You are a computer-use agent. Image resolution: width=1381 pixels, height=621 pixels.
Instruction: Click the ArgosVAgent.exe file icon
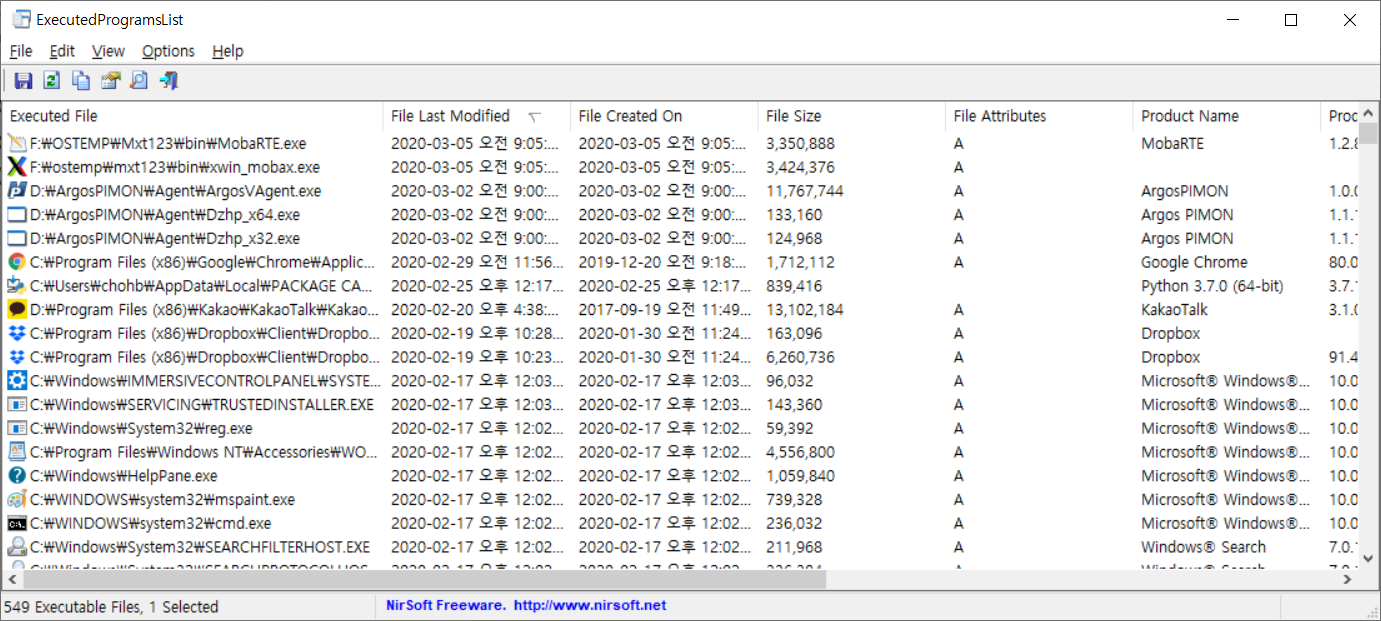tap(17, 191)
